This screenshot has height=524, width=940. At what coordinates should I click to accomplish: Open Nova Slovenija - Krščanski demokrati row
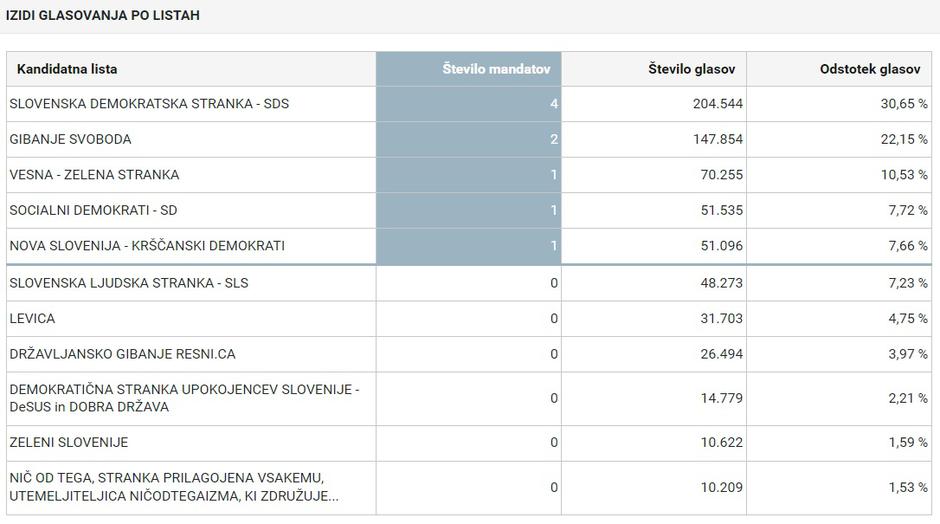pos(147,246)
